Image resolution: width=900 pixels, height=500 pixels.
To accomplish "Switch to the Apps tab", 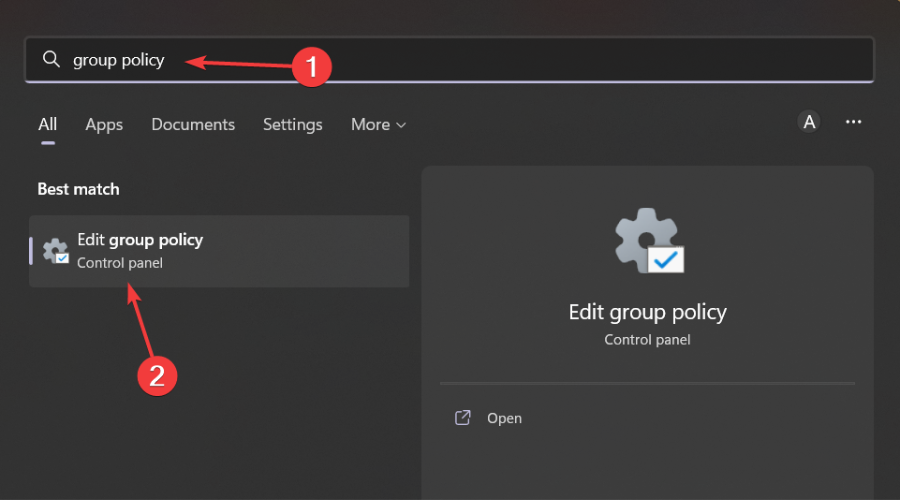I will click(x=104, y=125).
